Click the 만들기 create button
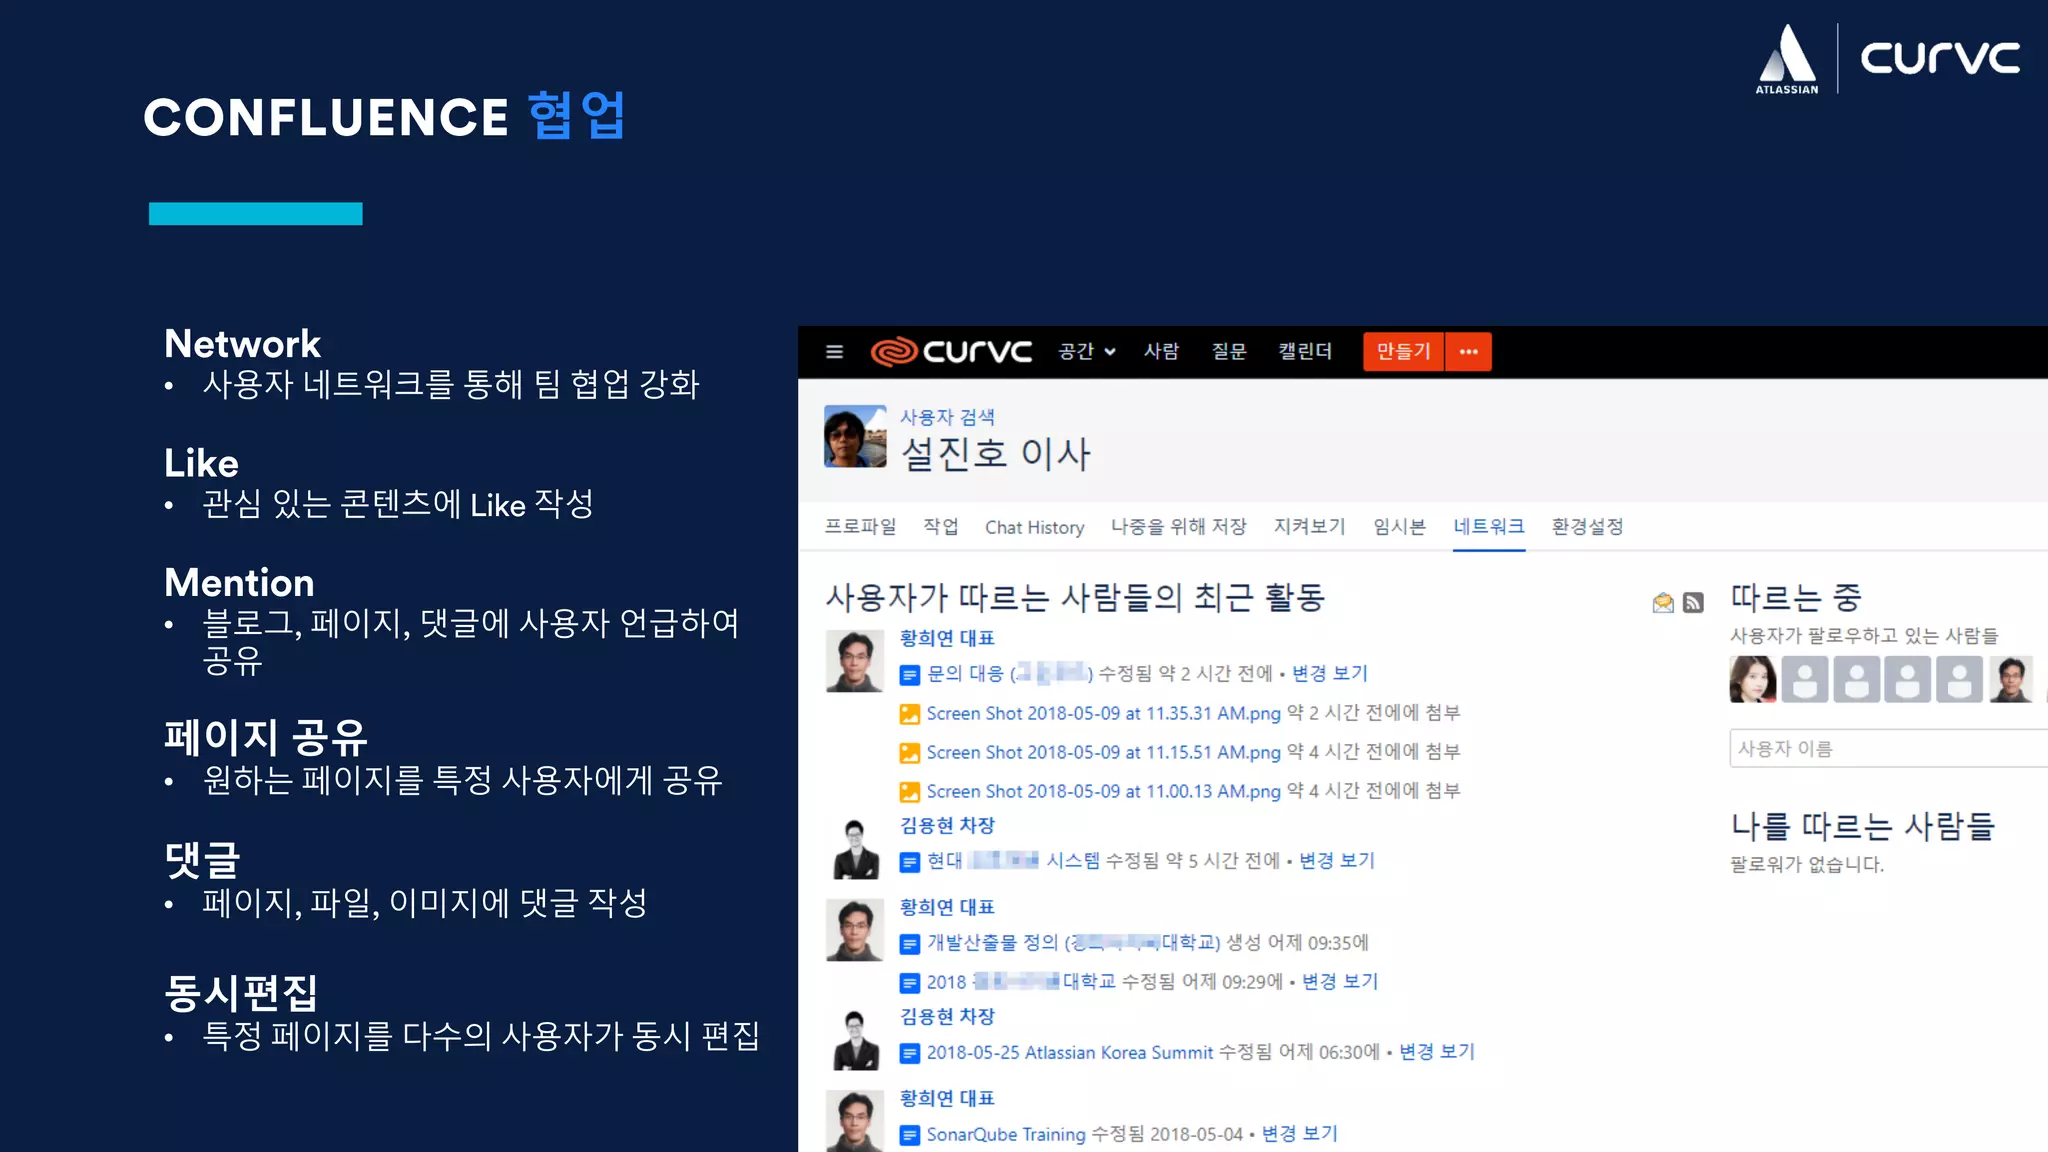Screen dimensions: 2048x1152 tap(1403, 352)
